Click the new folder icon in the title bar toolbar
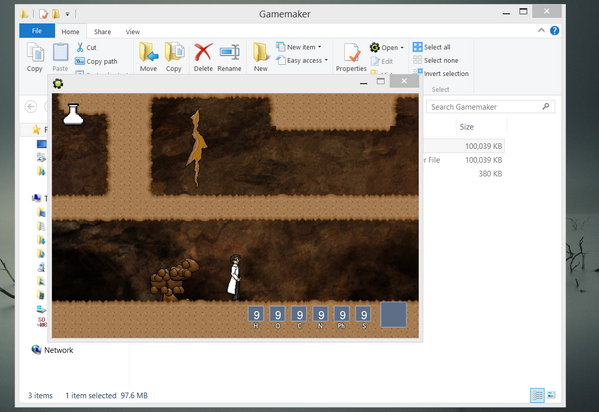 [x=56, y=14]
